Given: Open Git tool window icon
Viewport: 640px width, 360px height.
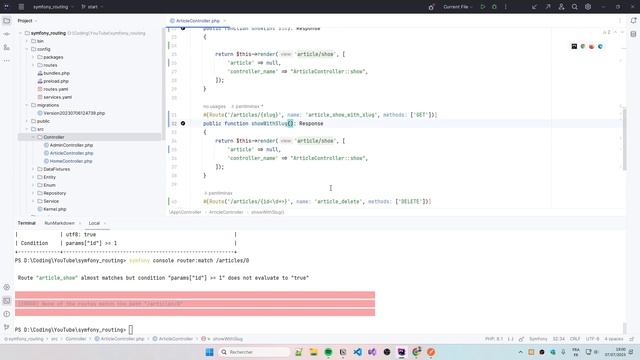Looking at the screenshot, I should (7, 327).
